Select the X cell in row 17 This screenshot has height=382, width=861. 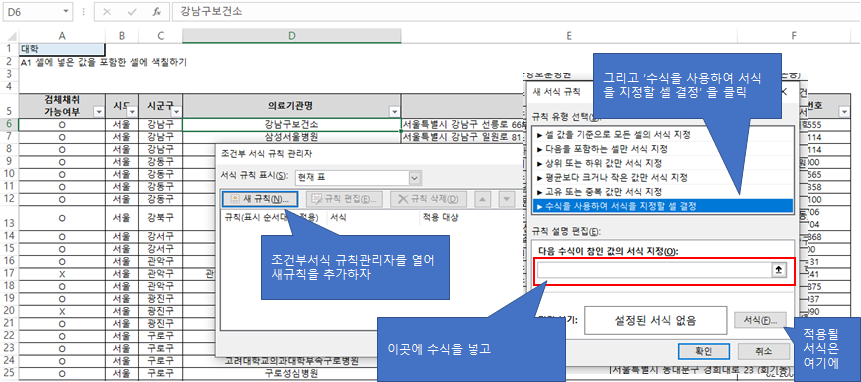point(62,273)
